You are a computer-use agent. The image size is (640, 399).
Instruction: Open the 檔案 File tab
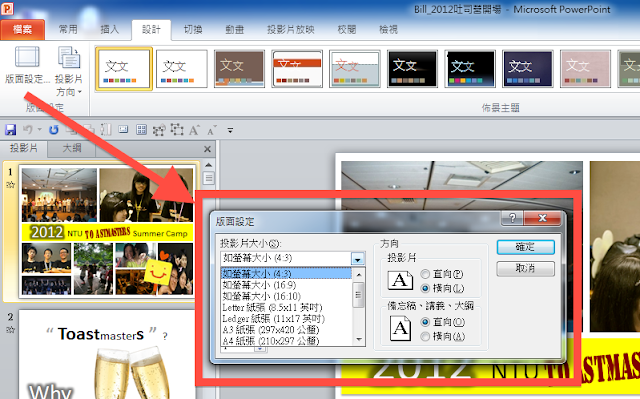pos(22,29)
